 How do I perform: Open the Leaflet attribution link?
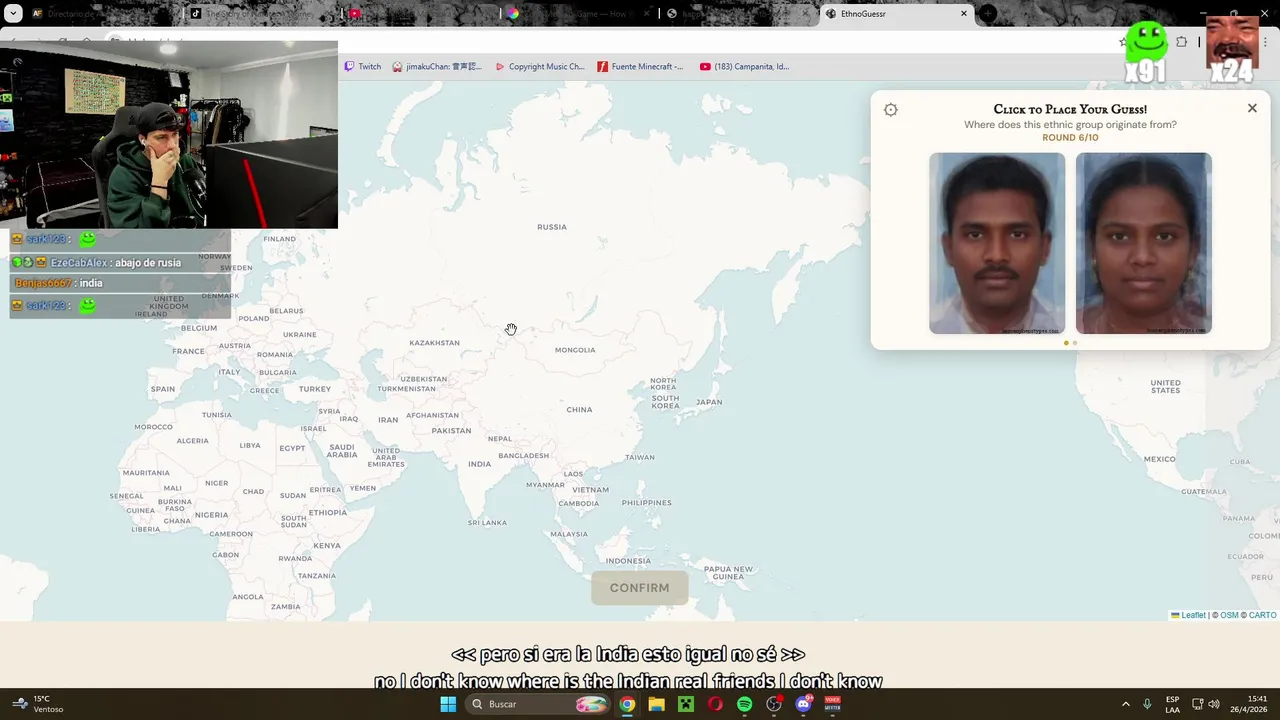pos(1188,615)
